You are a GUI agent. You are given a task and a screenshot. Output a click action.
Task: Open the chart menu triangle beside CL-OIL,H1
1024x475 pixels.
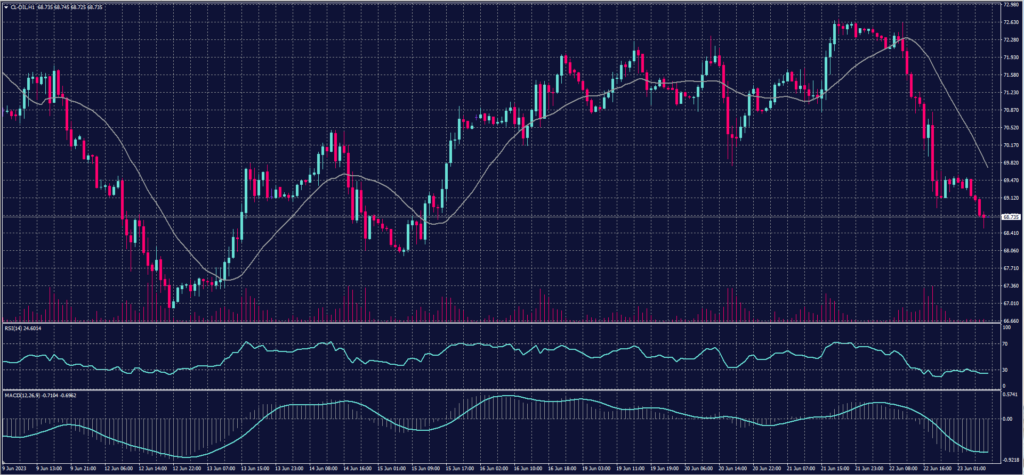pyautogui.click(x=4, y=6)
